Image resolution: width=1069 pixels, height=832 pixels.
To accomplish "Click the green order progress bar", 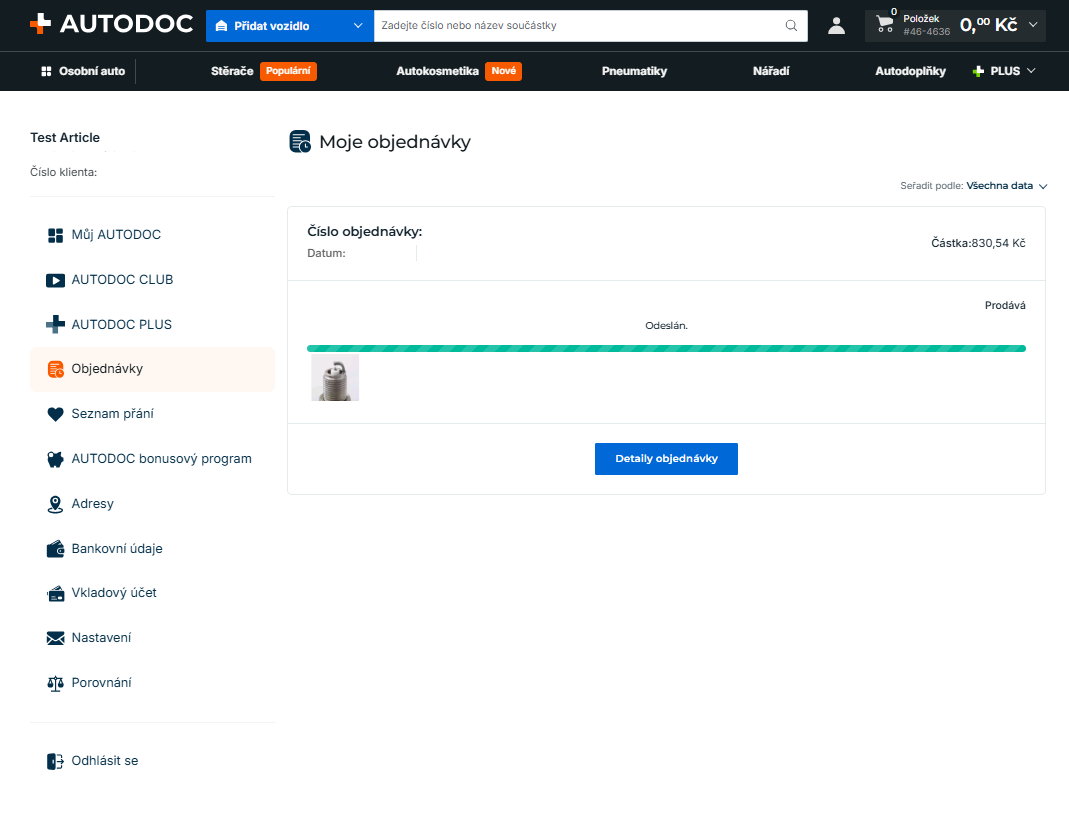I will coord(666,348).
